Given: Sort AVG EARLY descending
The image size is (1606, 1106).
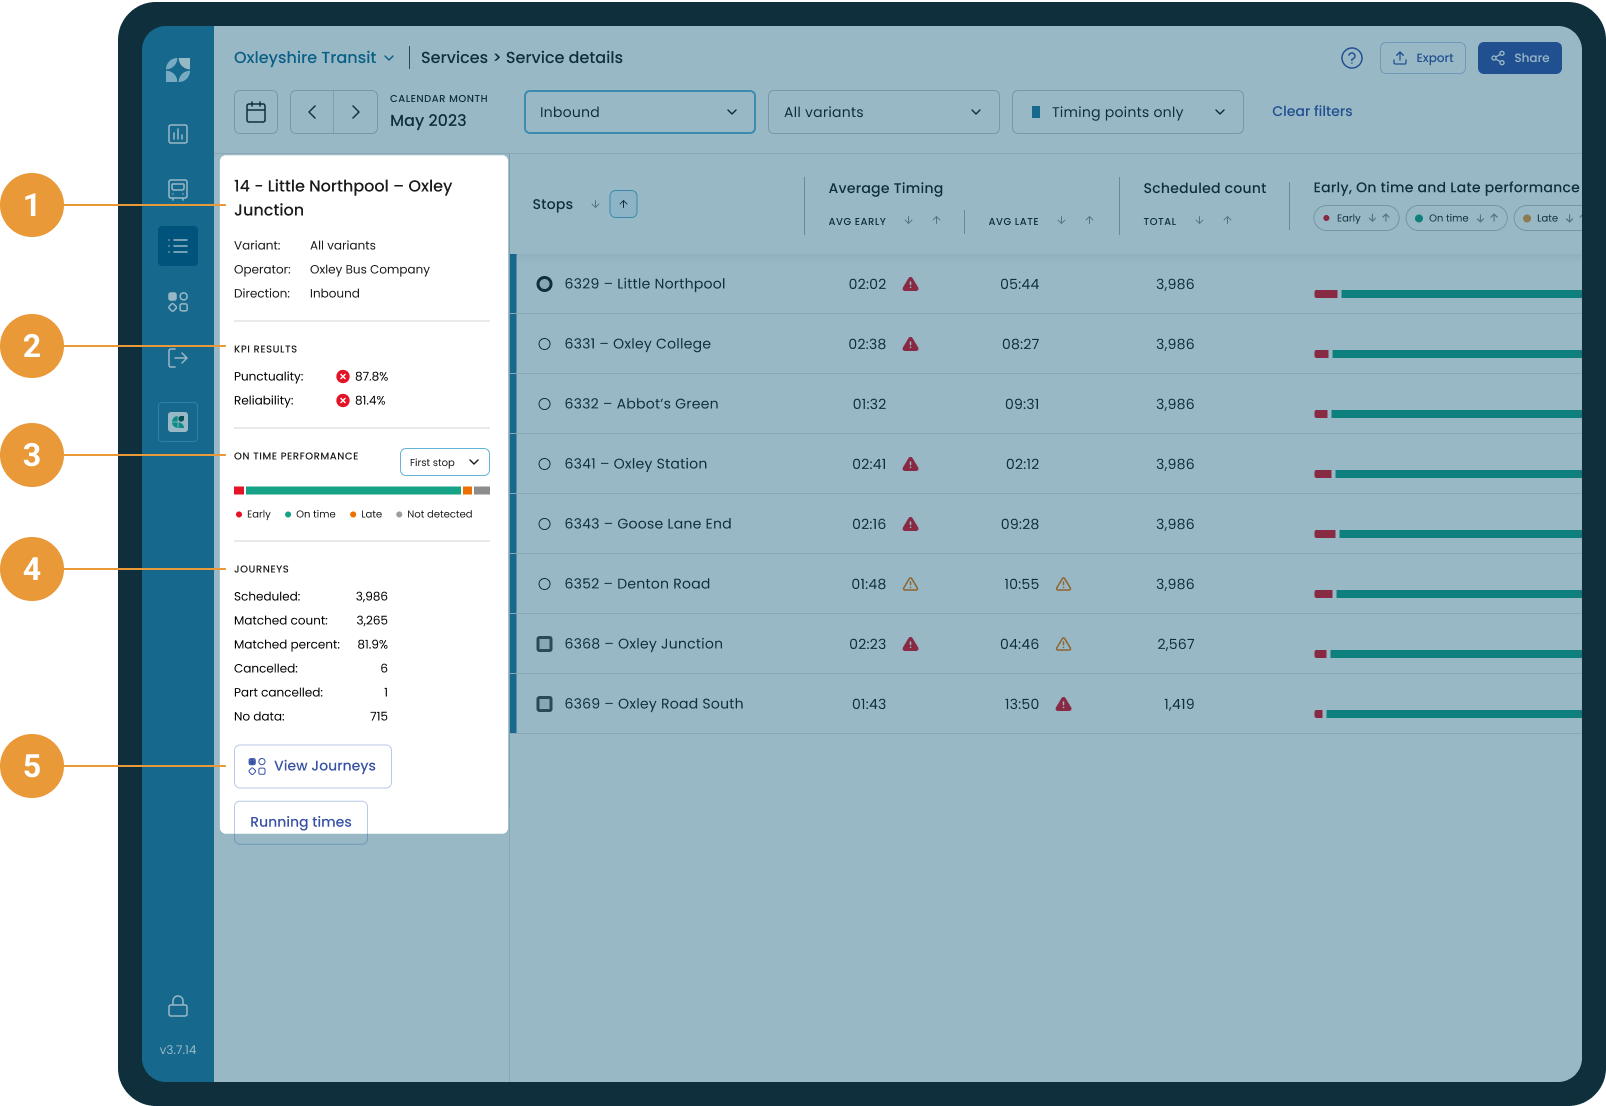Looking at the screenshot, I should [909, 221].
